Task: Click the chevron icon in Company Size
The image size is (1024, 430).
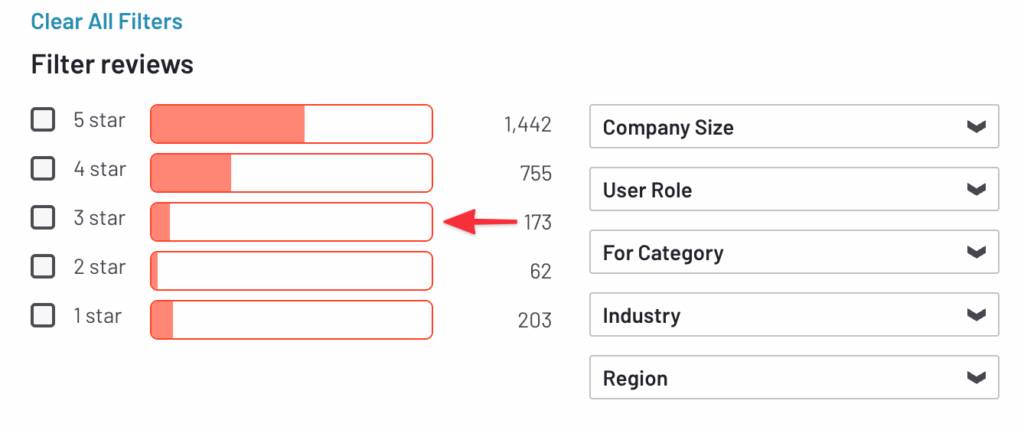Action: pyautogui.click(x=977, y=127)
